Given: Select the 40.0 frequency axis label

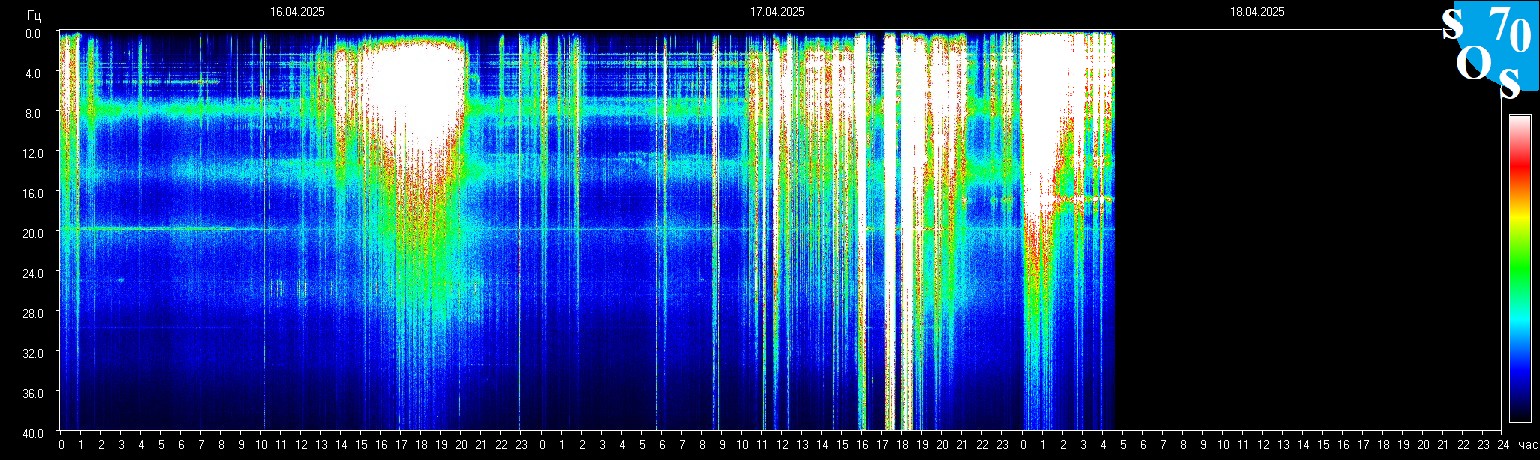Looking at the screenshot, I should point(35,432).
